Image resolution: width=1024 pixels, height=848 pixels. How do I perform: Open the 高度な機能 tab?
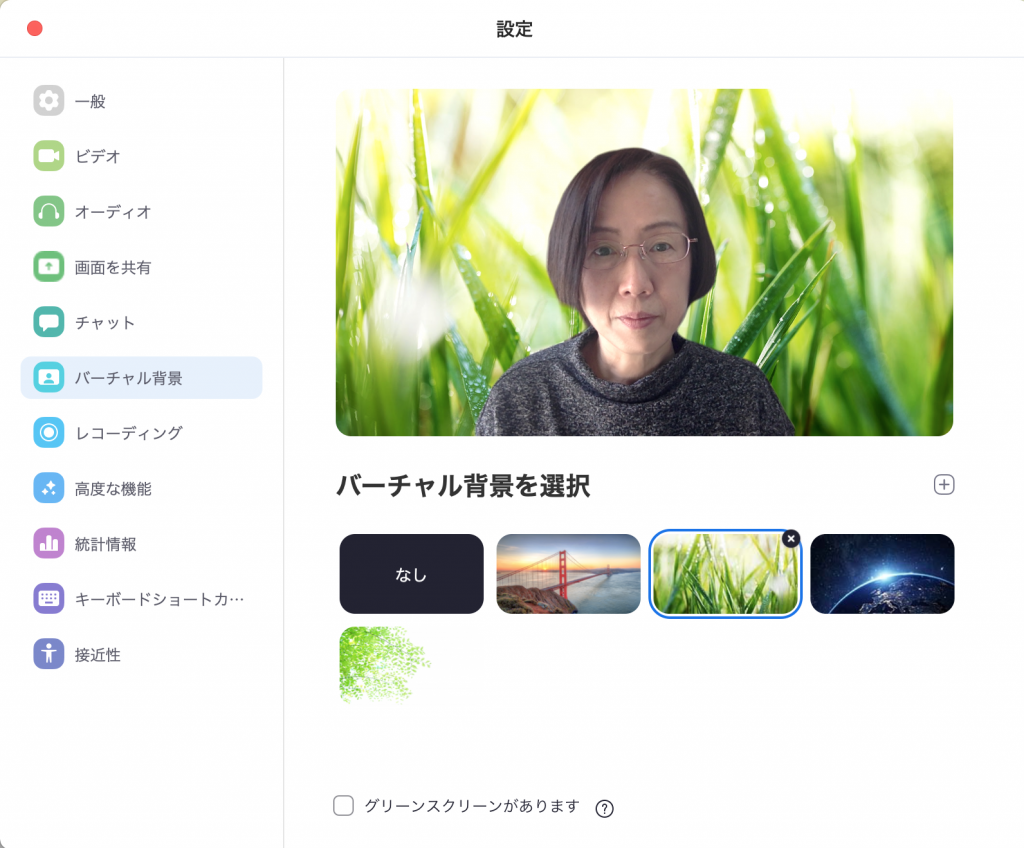(x=142, y=488)
